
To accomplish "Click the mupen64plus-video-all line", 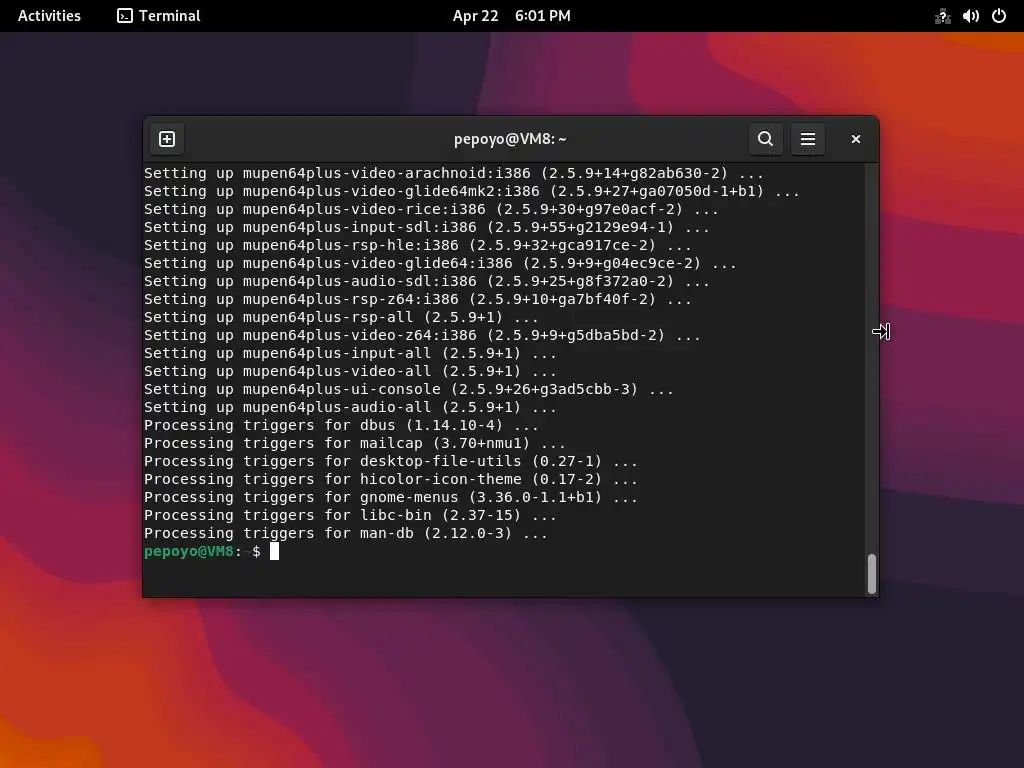I will (x=351, y=371).
